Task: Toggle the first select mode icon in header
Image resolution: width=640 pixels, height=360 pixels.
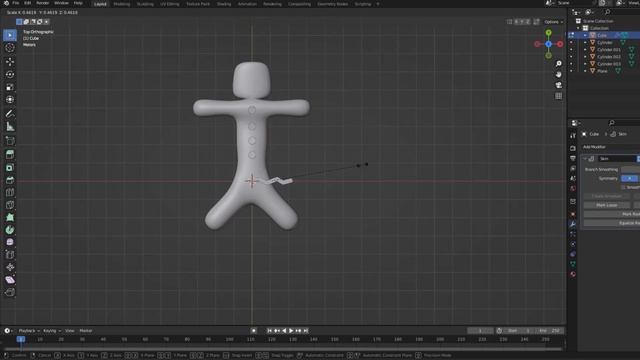Action: pos(19,22)
